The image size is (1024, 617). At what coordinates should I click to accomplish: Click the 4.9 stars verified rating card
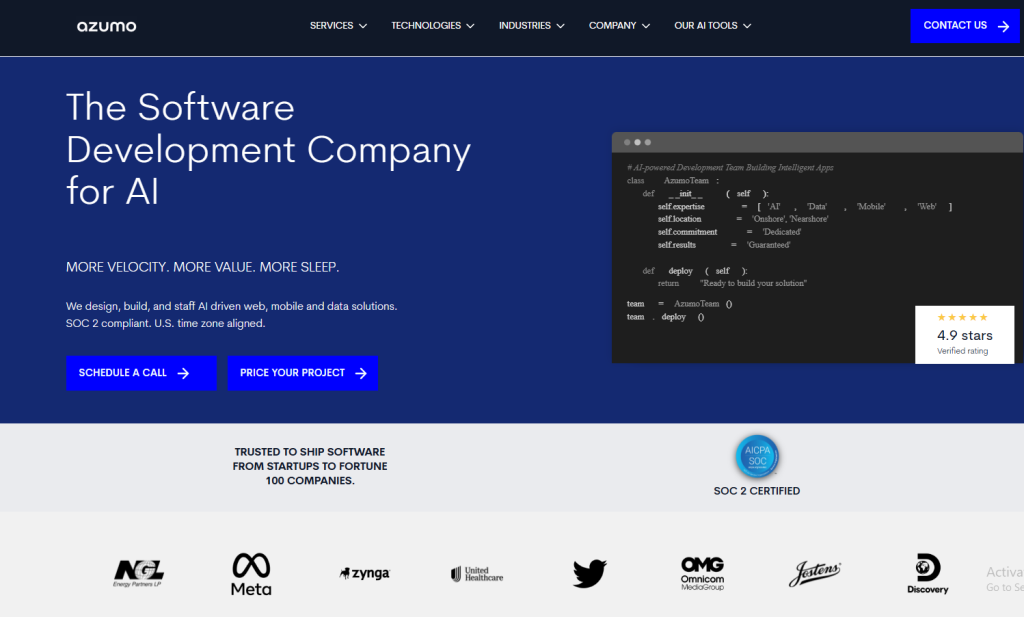tap(965, 334)
